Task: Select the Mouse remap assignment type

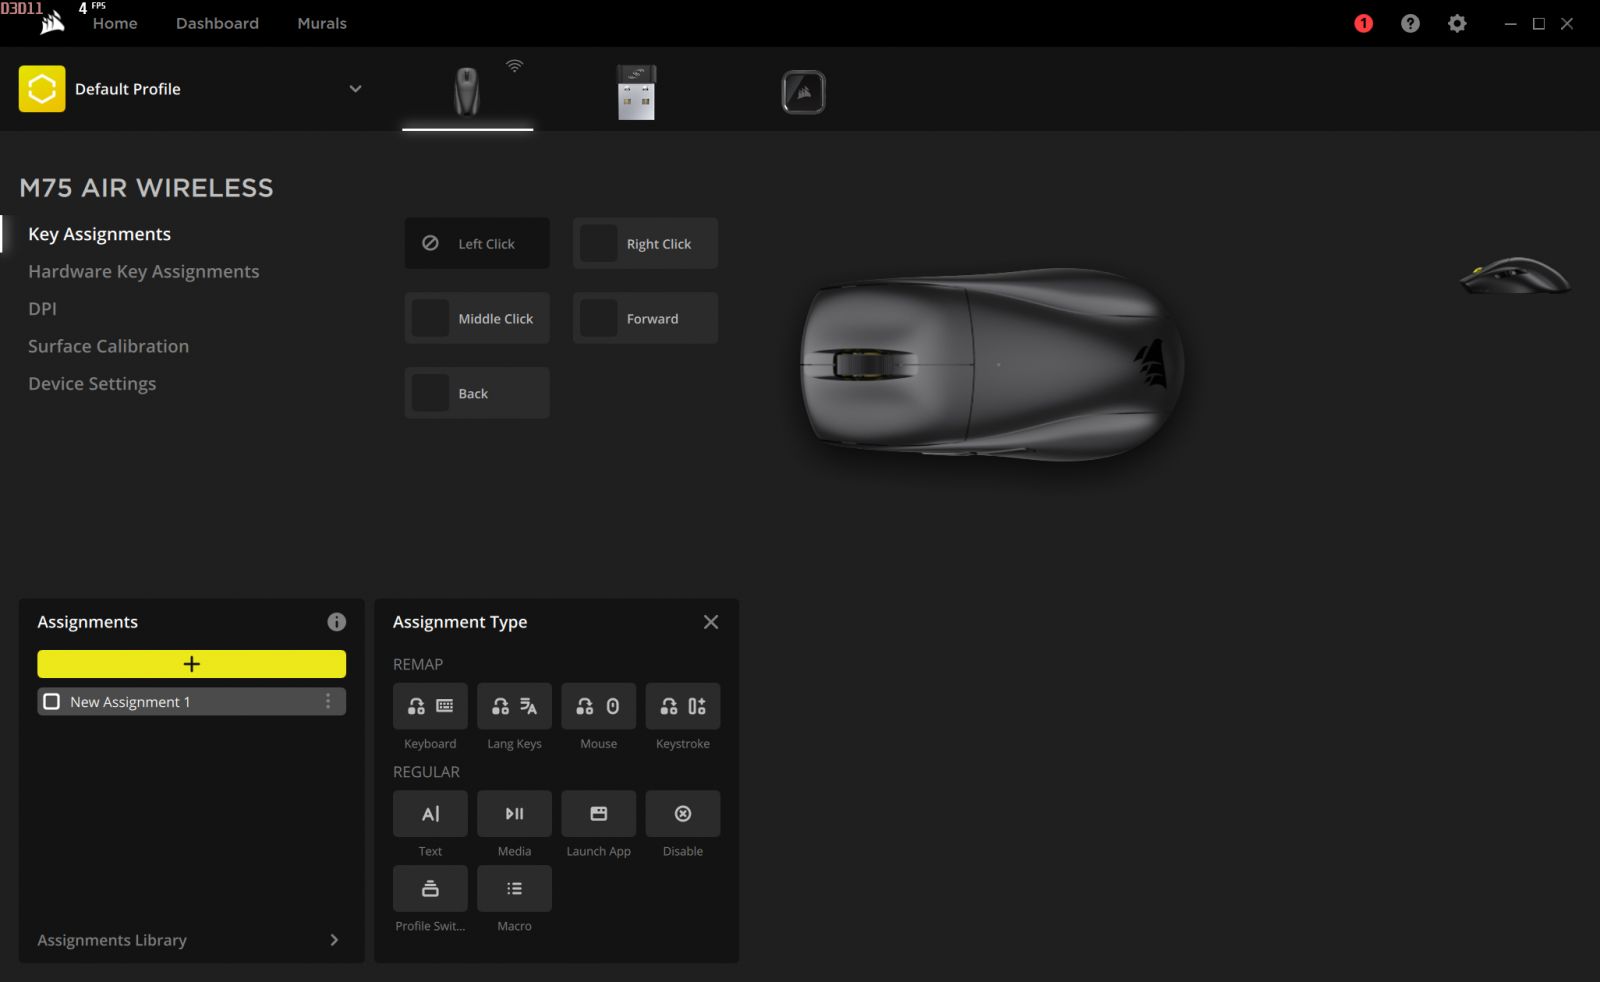Action: tap(598, 706)
